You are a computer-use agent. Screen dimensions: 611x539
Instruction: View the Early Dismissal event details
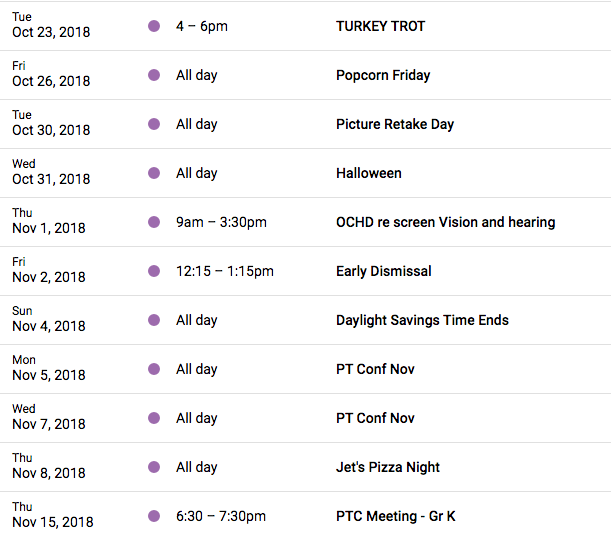(383, 271)
